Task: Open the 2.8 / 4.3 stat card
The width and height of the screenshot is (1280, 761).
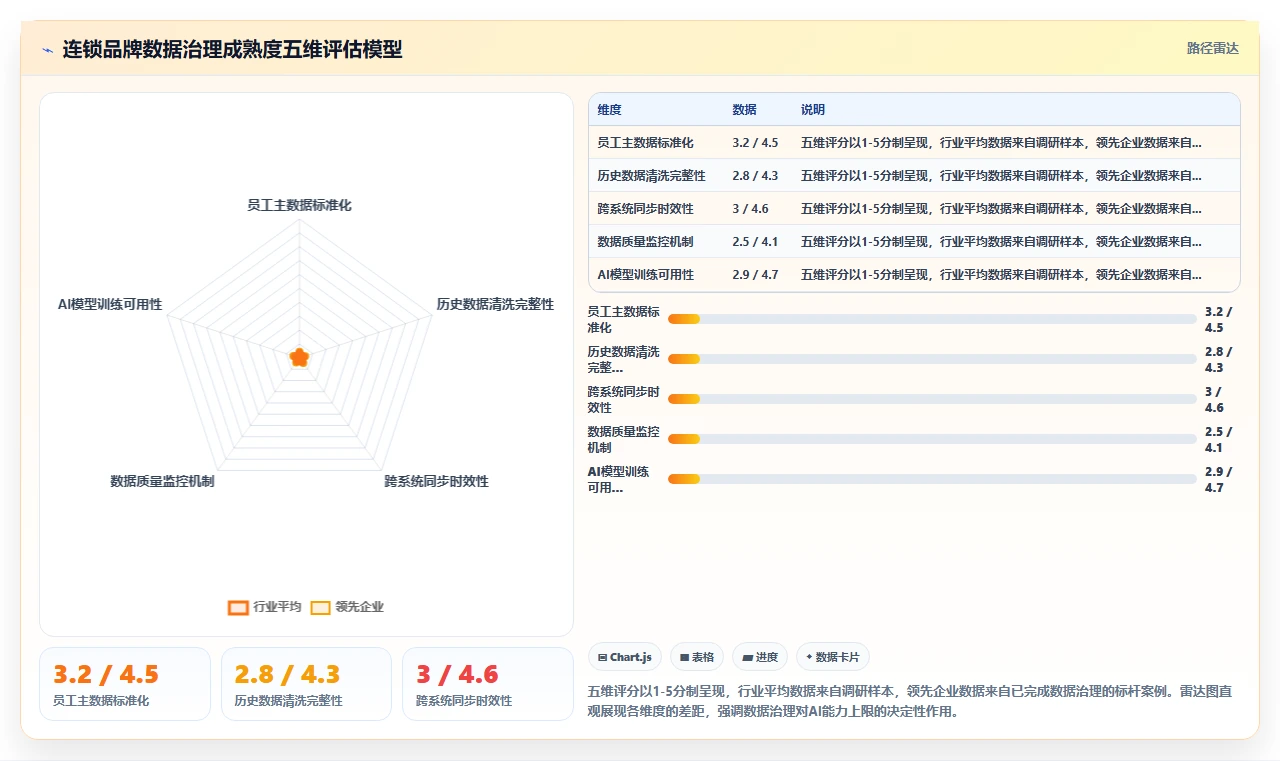Action: (x=306, y=684)
